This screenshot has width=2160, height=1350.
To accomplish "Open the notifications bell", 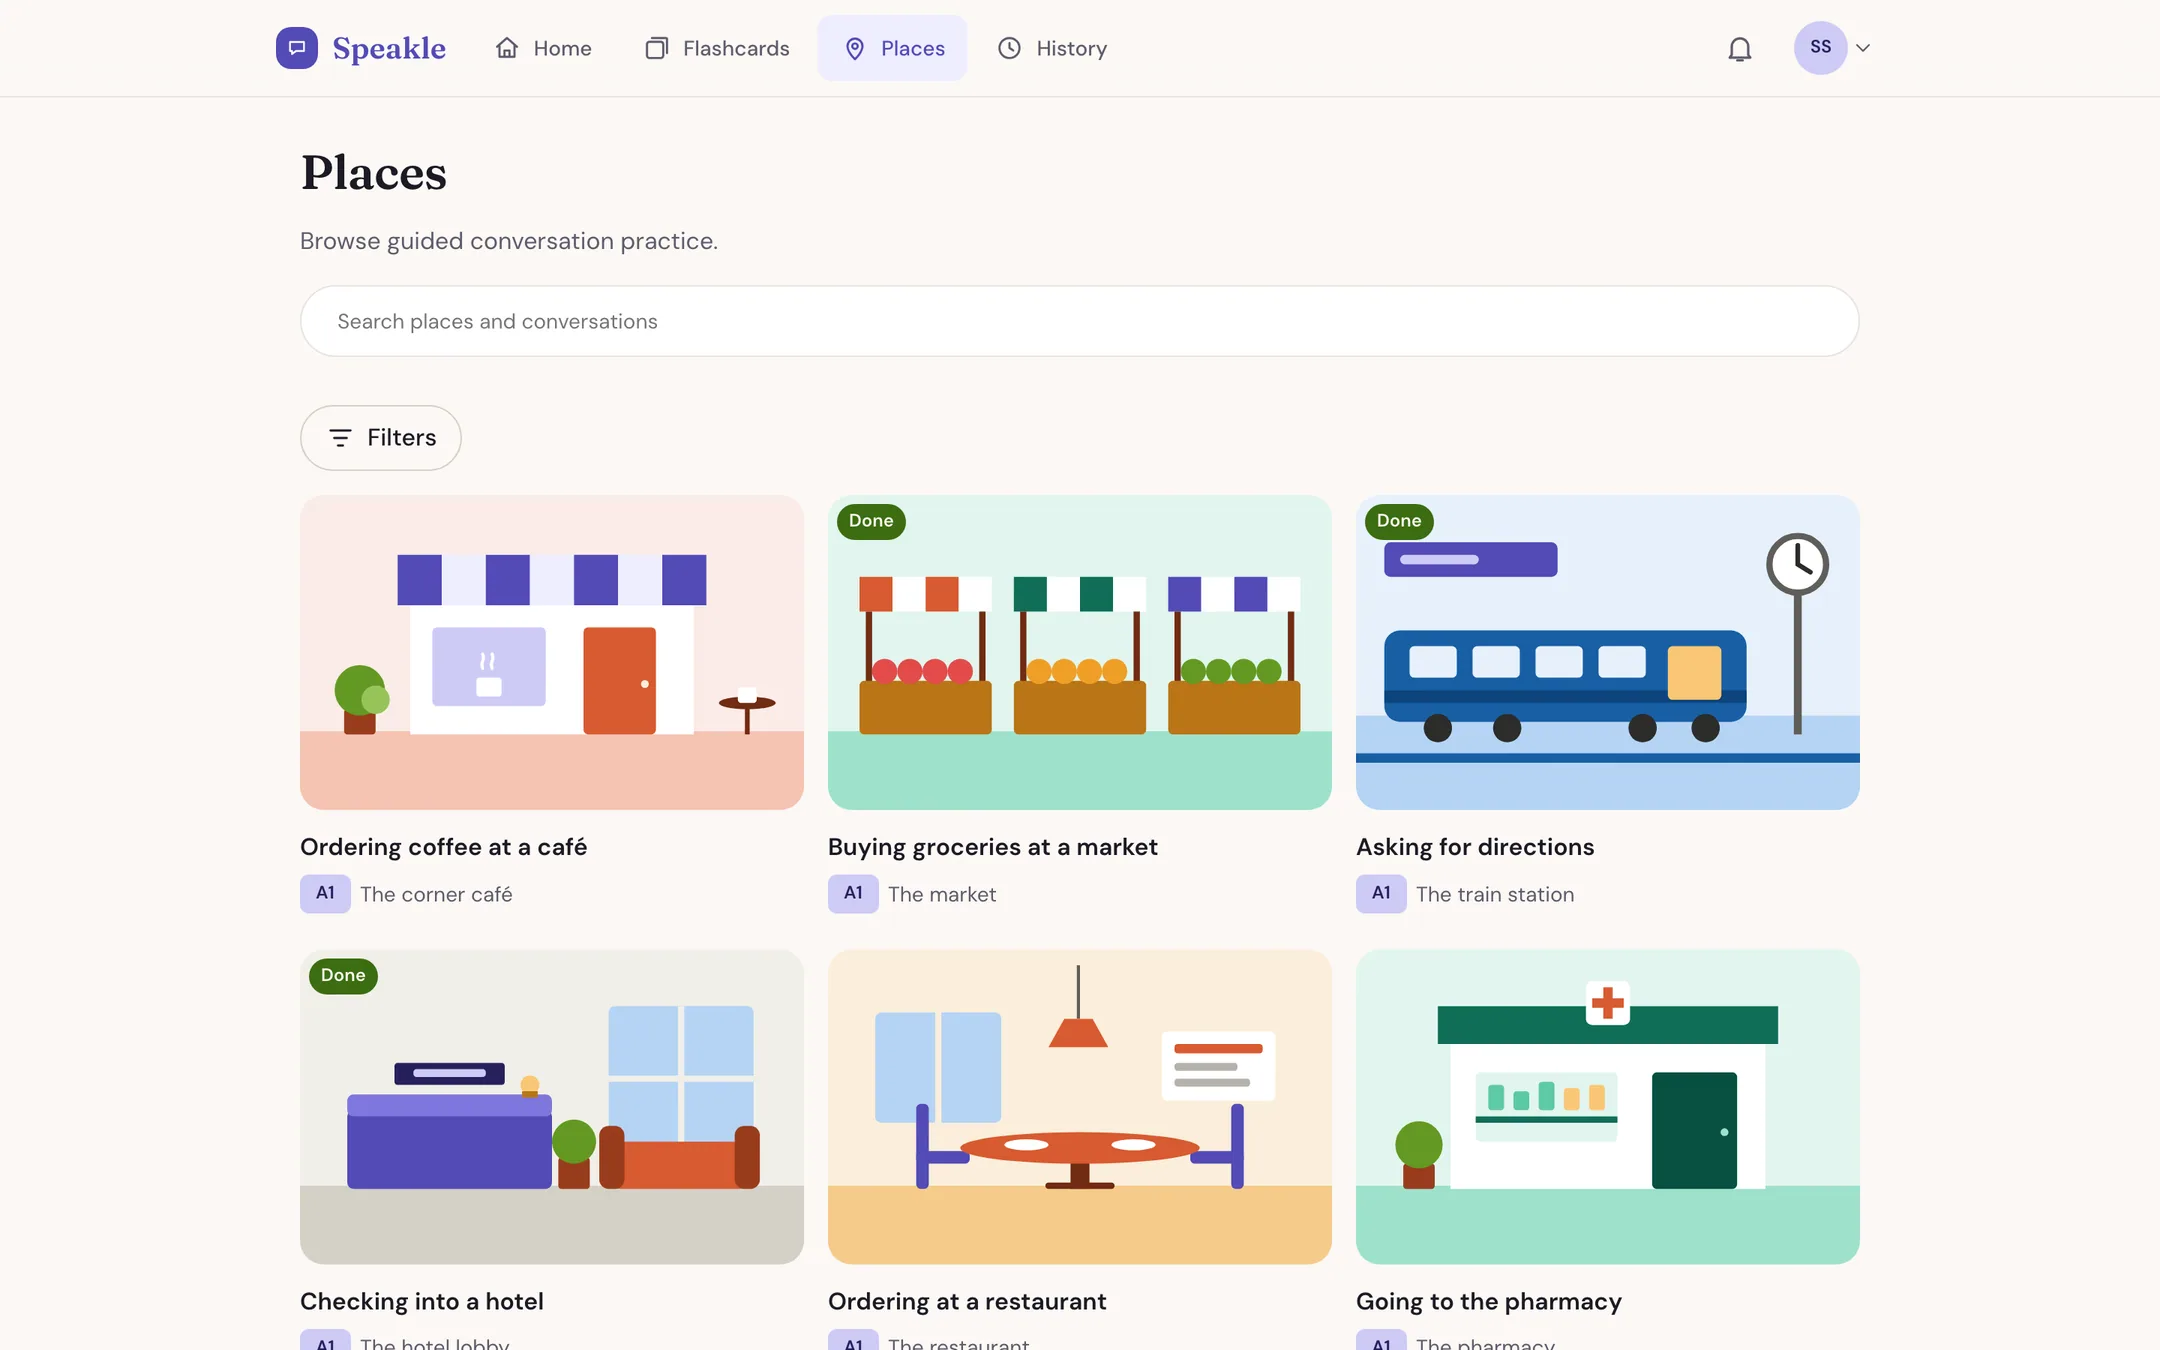I will coord(1740,48).
